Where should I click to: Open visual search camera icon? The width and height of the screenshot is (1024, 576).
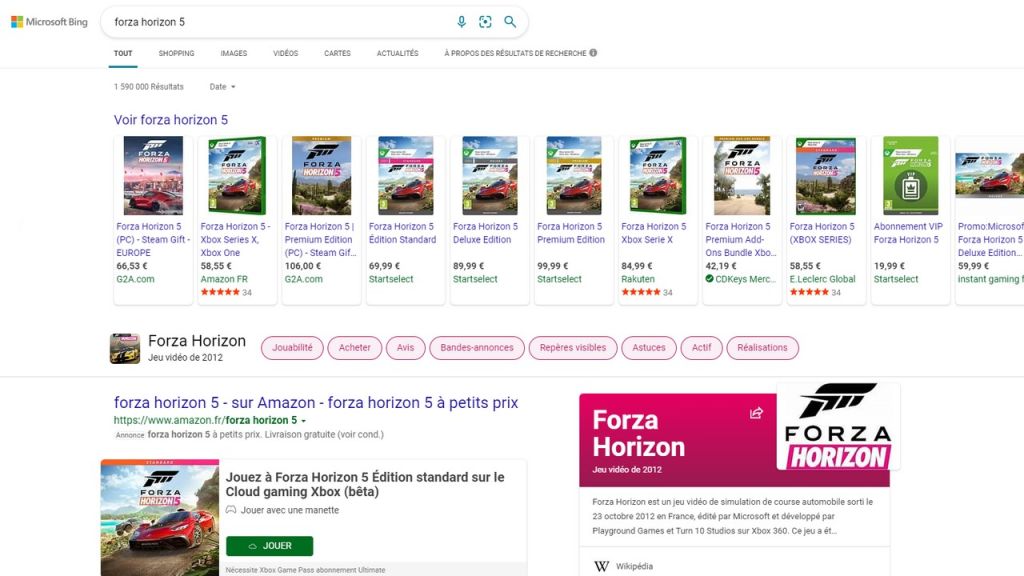(485, 22)
